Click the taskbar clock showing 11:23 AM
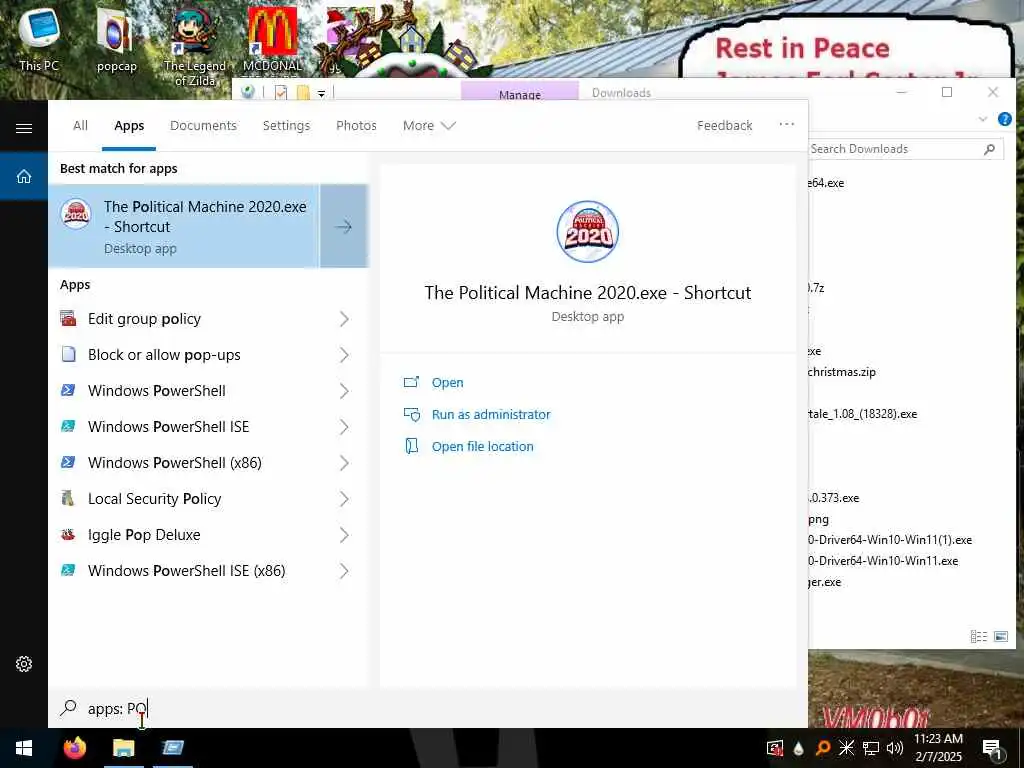Viewport: 1024px width, 768px height. 938,748
